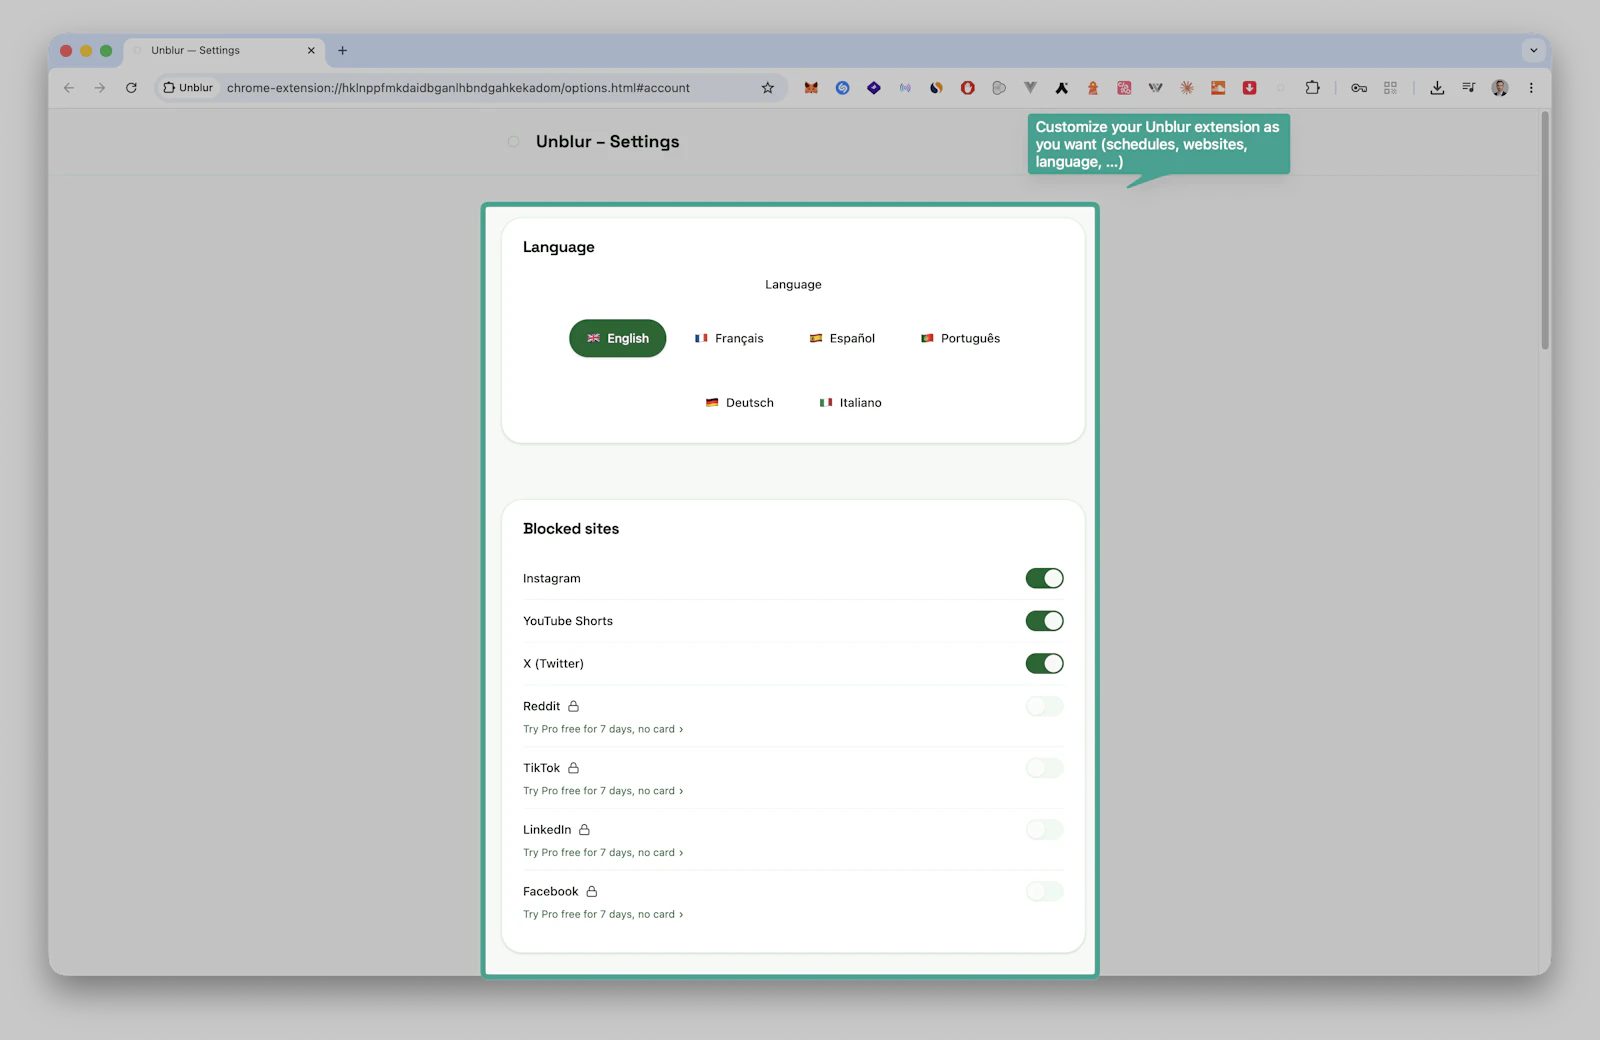The width and height of the screenshot is (1600, 1040).
Task: Open the gray bubble extension icon
Action: [x=999, y=88]
